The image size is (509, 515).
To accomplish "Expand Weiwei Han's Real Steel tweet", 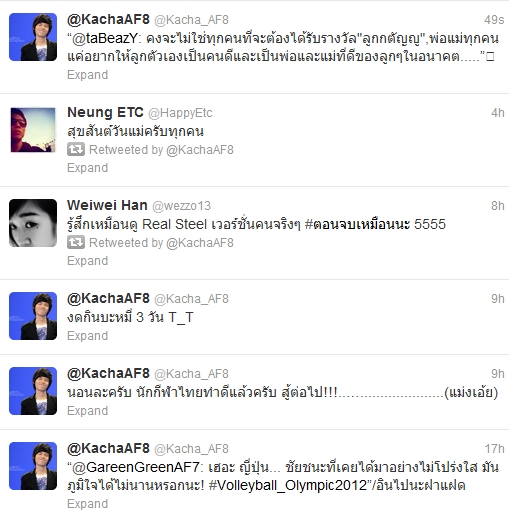I will pos(88,261).
